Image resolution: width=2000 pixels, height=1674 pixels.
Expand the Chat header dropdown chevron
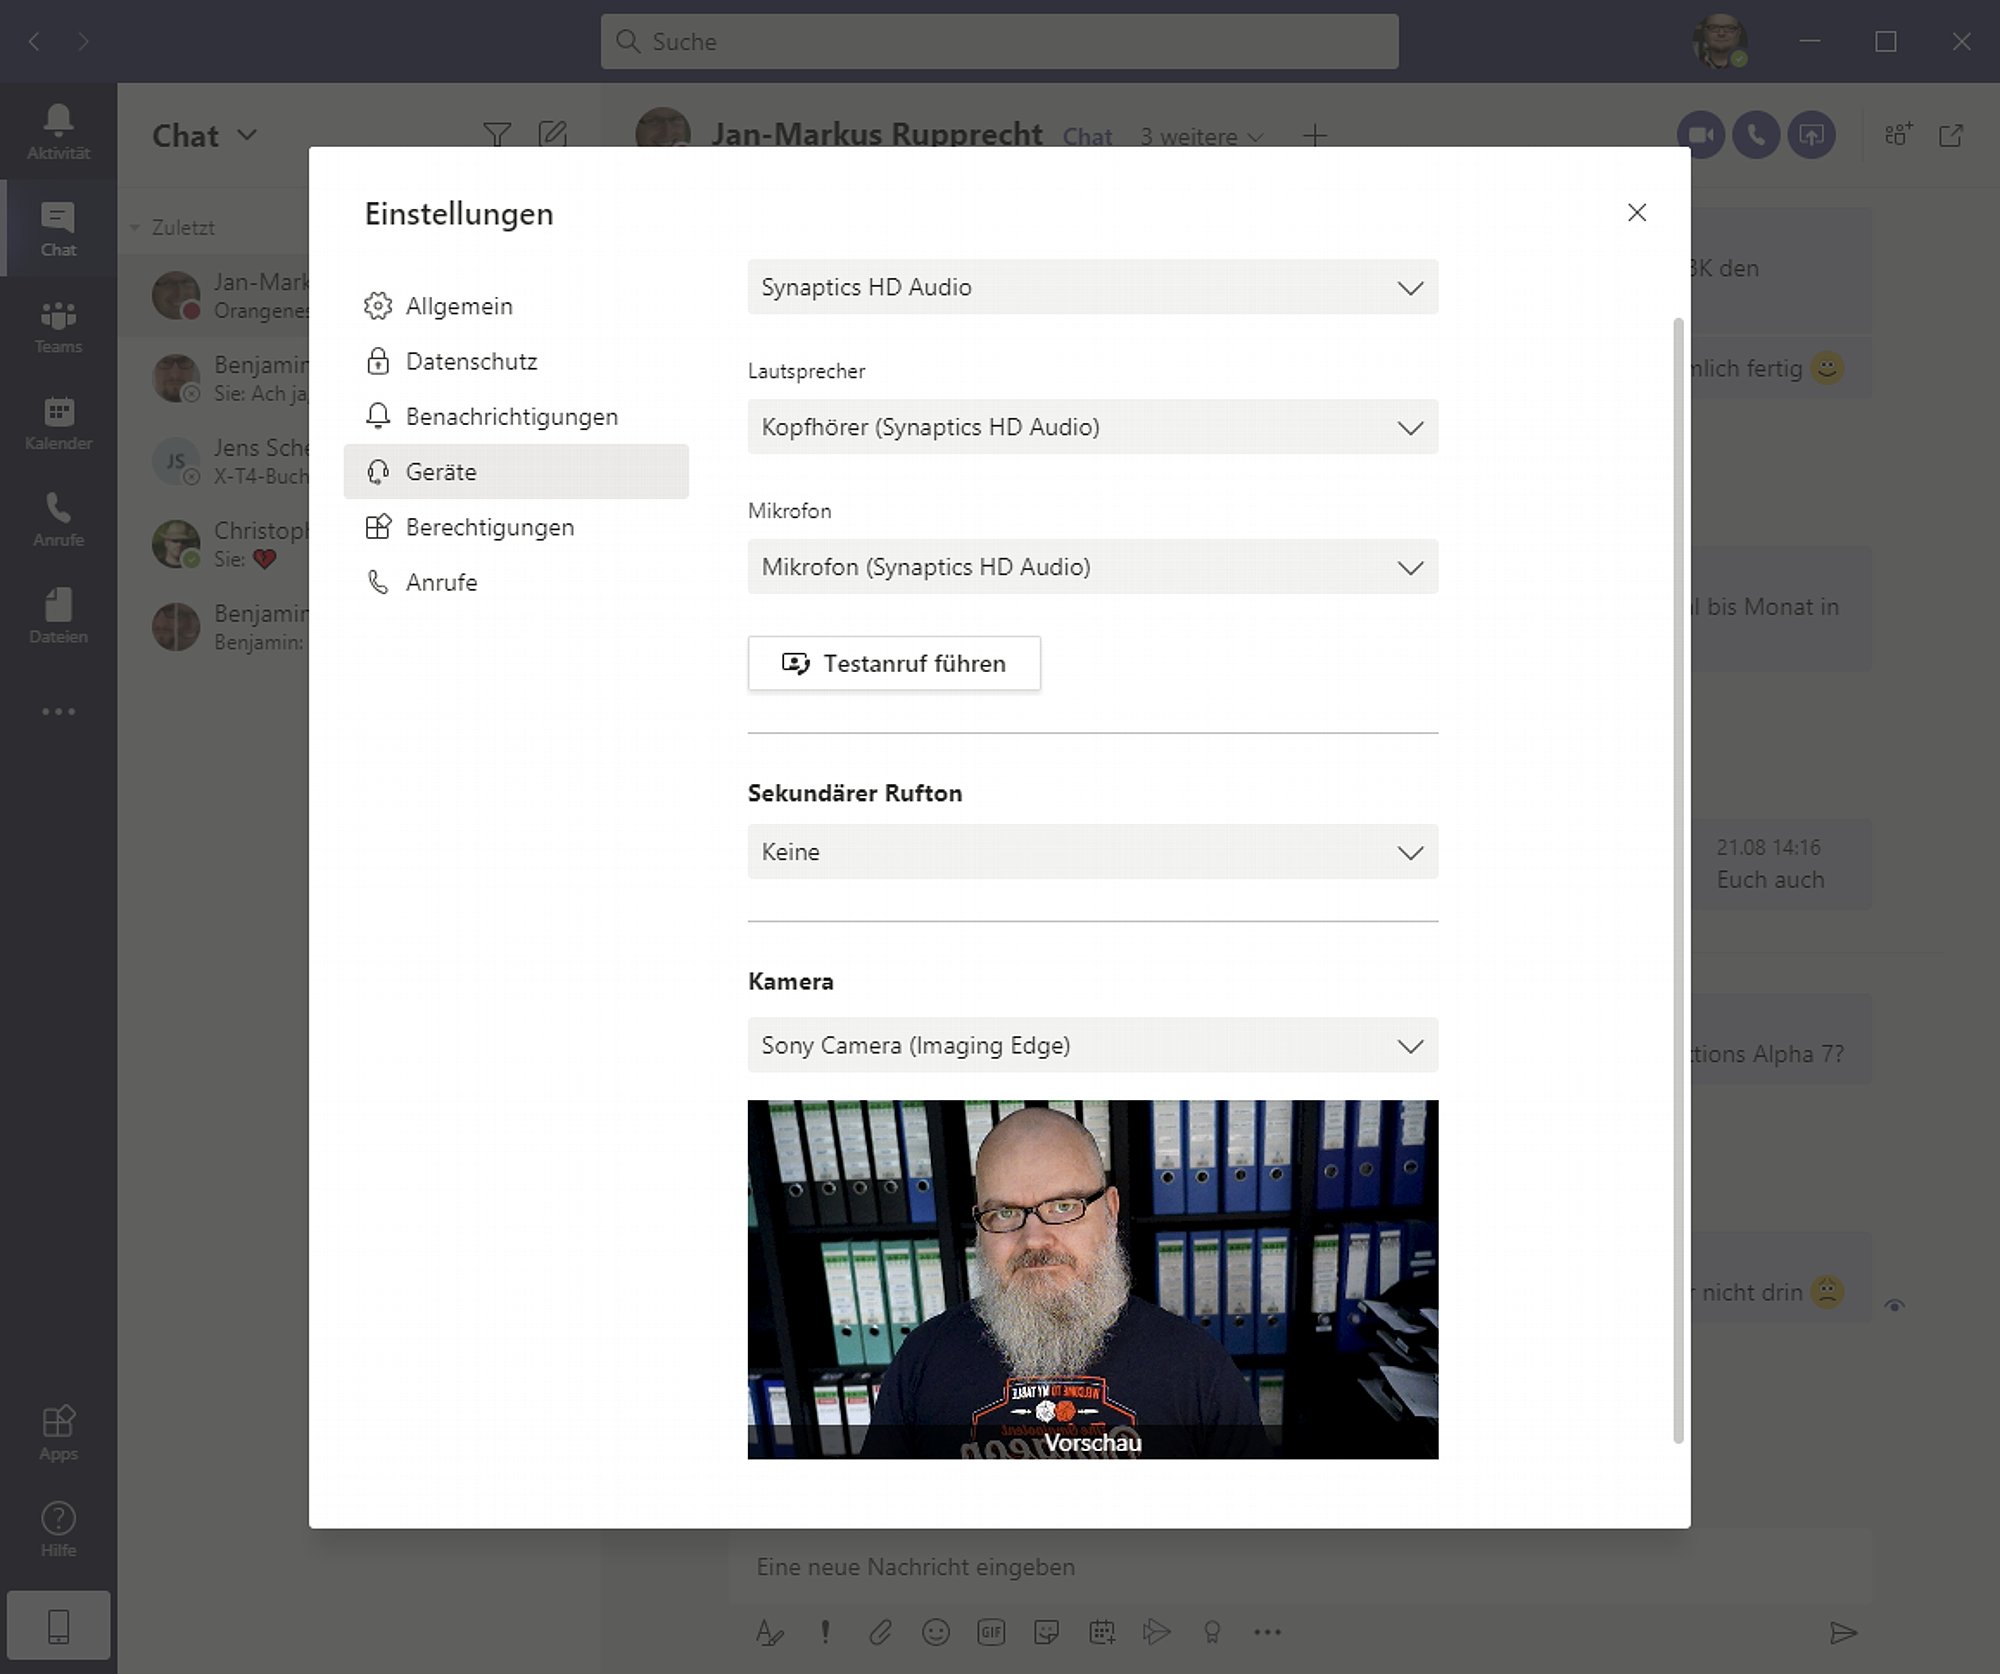(247, 135)
